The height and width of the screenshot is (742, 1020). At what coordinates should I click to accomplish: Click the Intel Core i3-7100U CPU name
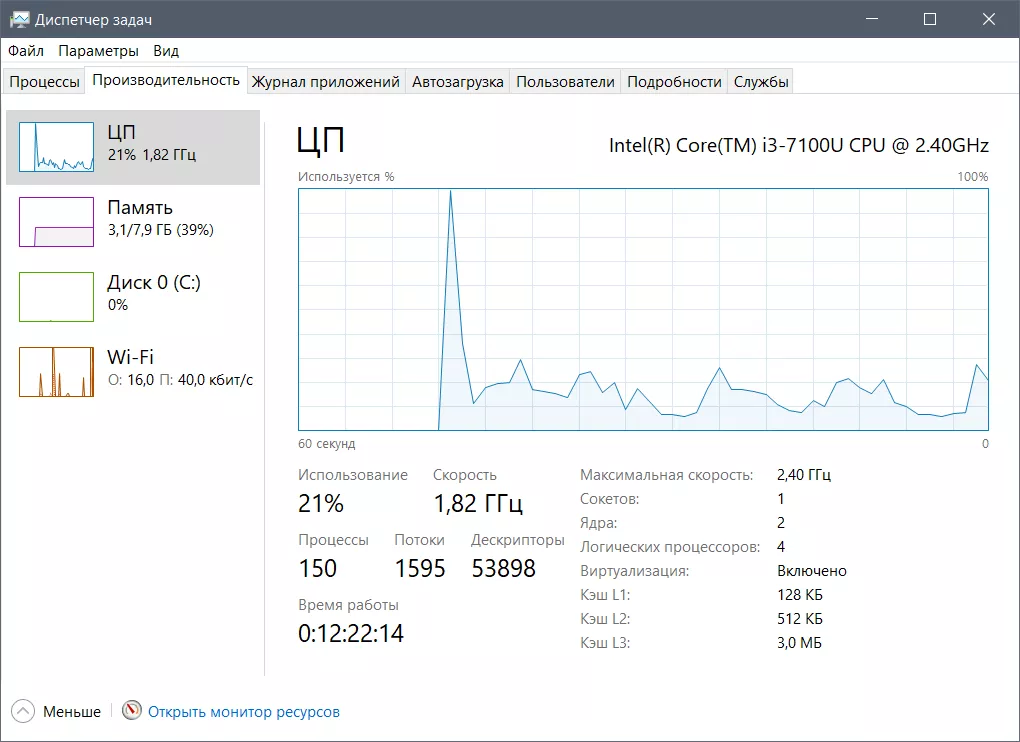click(799, 145)
